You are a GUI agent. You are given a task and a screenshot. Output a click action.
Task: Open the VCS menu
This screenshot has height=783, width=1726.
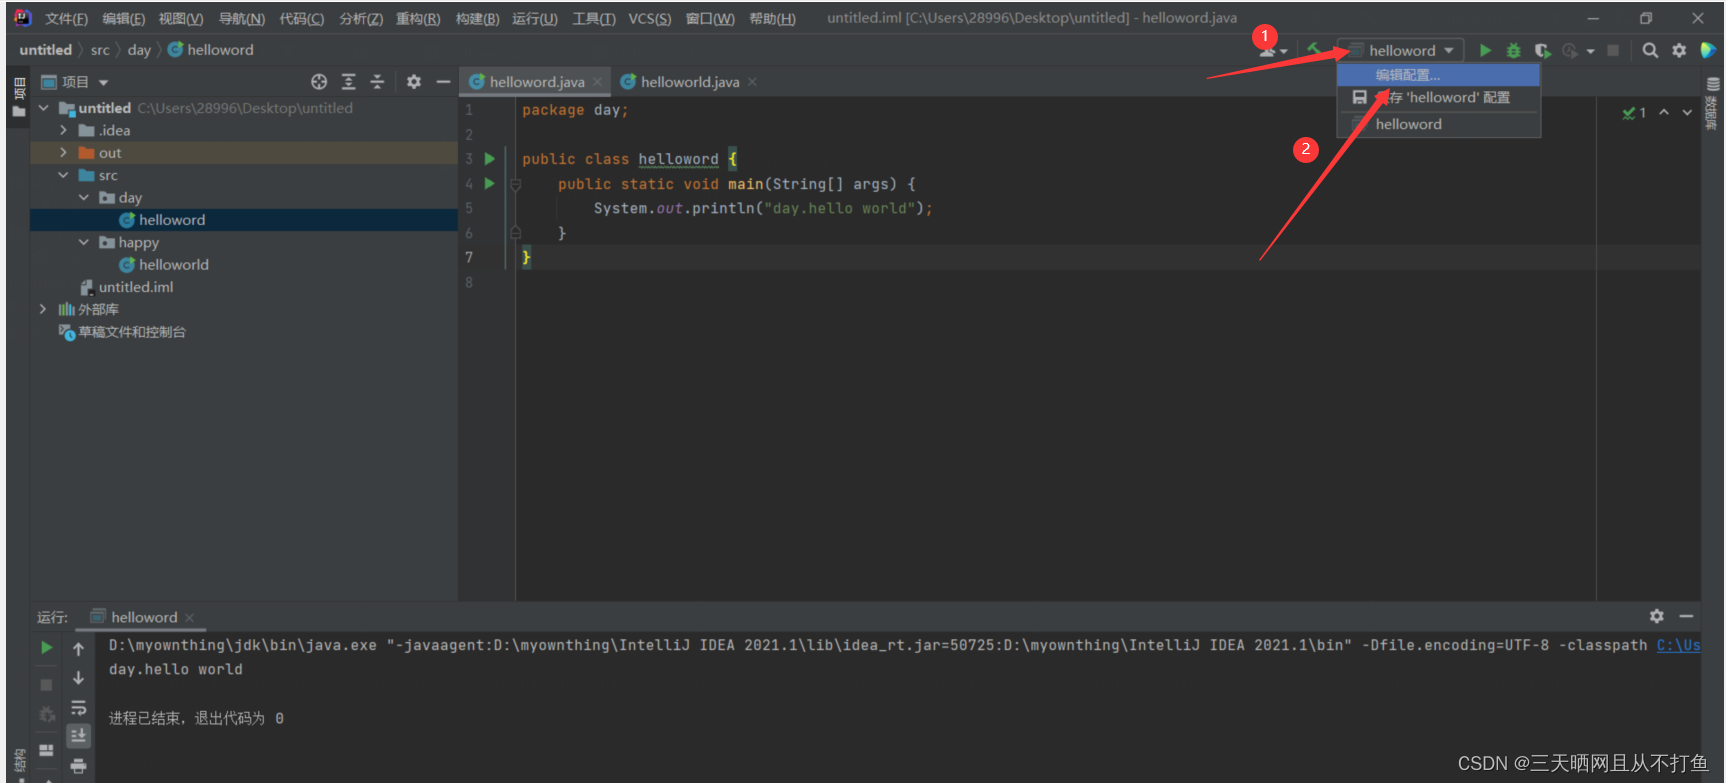[x=649, y=19]
